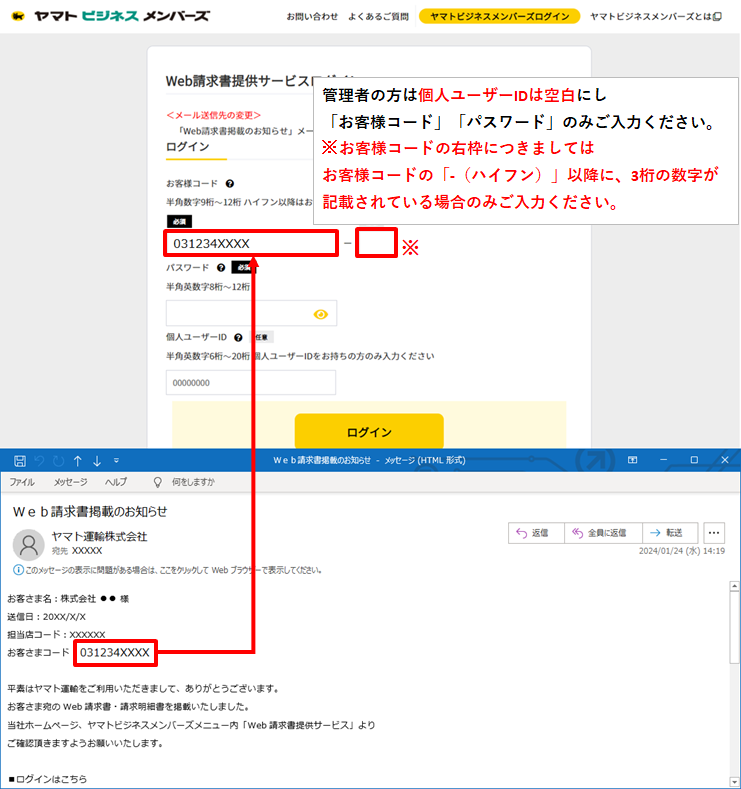
Task: Open the メッセージ ribbon tab
Action: pos(70,482)
